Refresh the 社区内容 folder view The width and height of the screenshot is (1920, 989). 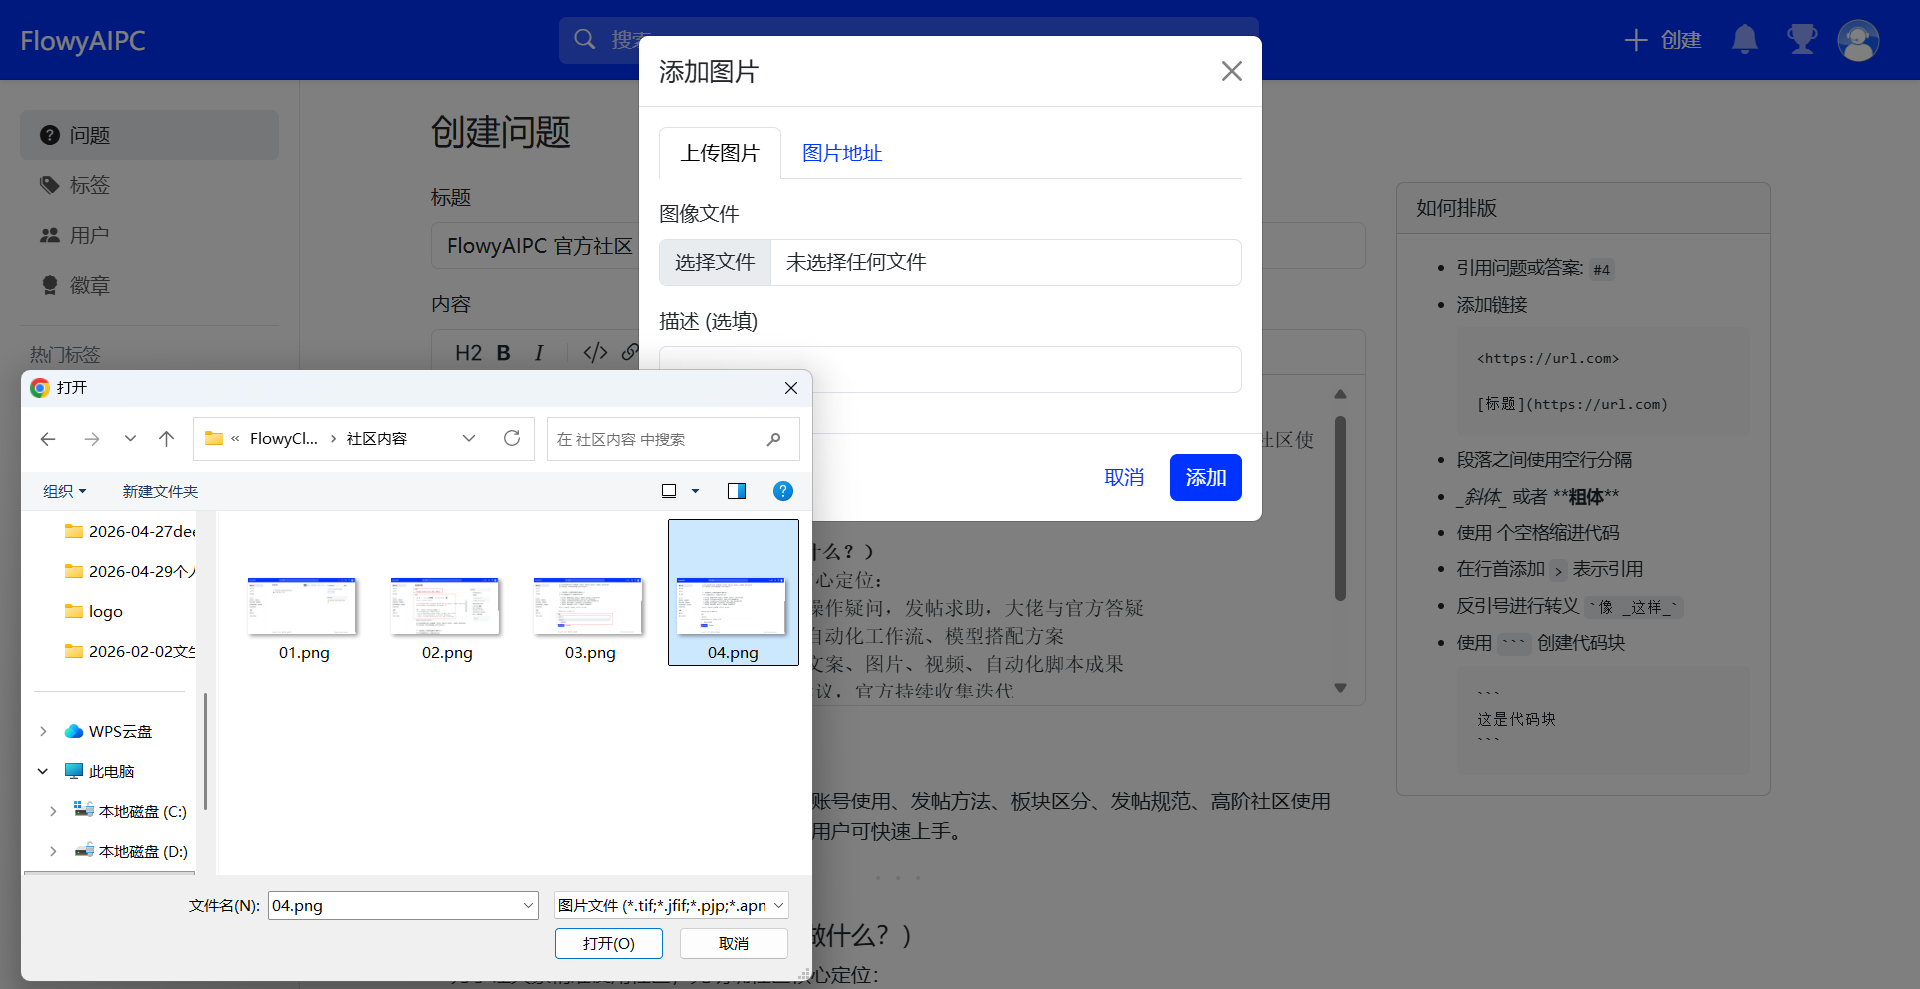(x=512, y=438)
